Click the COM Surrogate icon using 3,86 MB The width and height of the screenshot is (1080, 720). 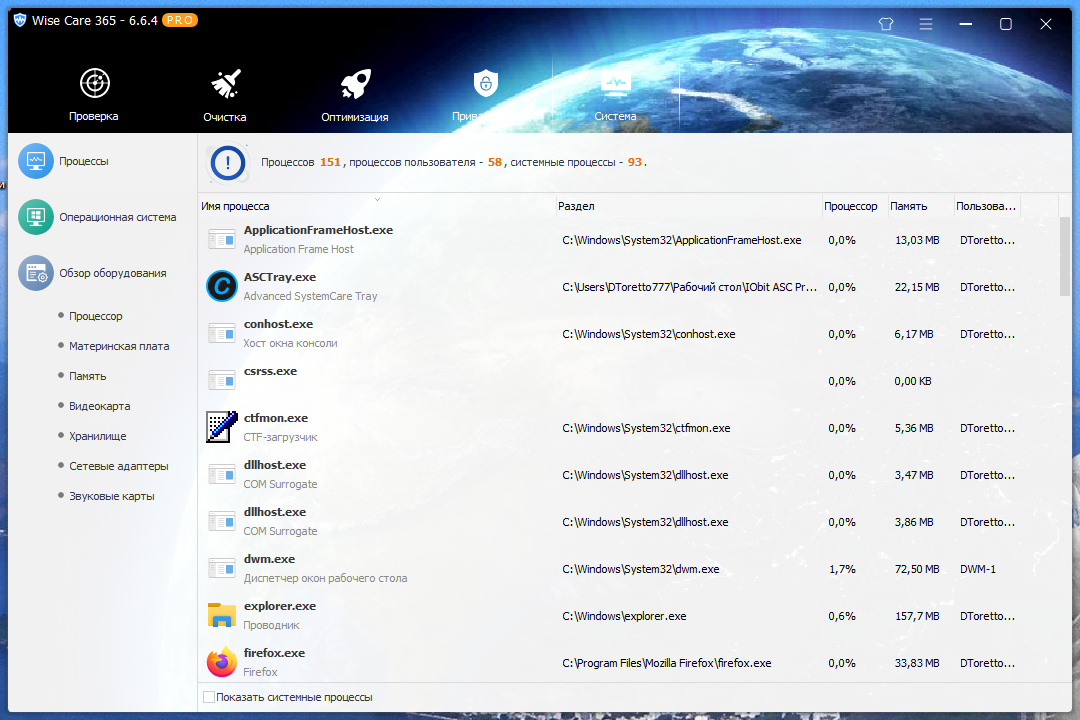222,522
